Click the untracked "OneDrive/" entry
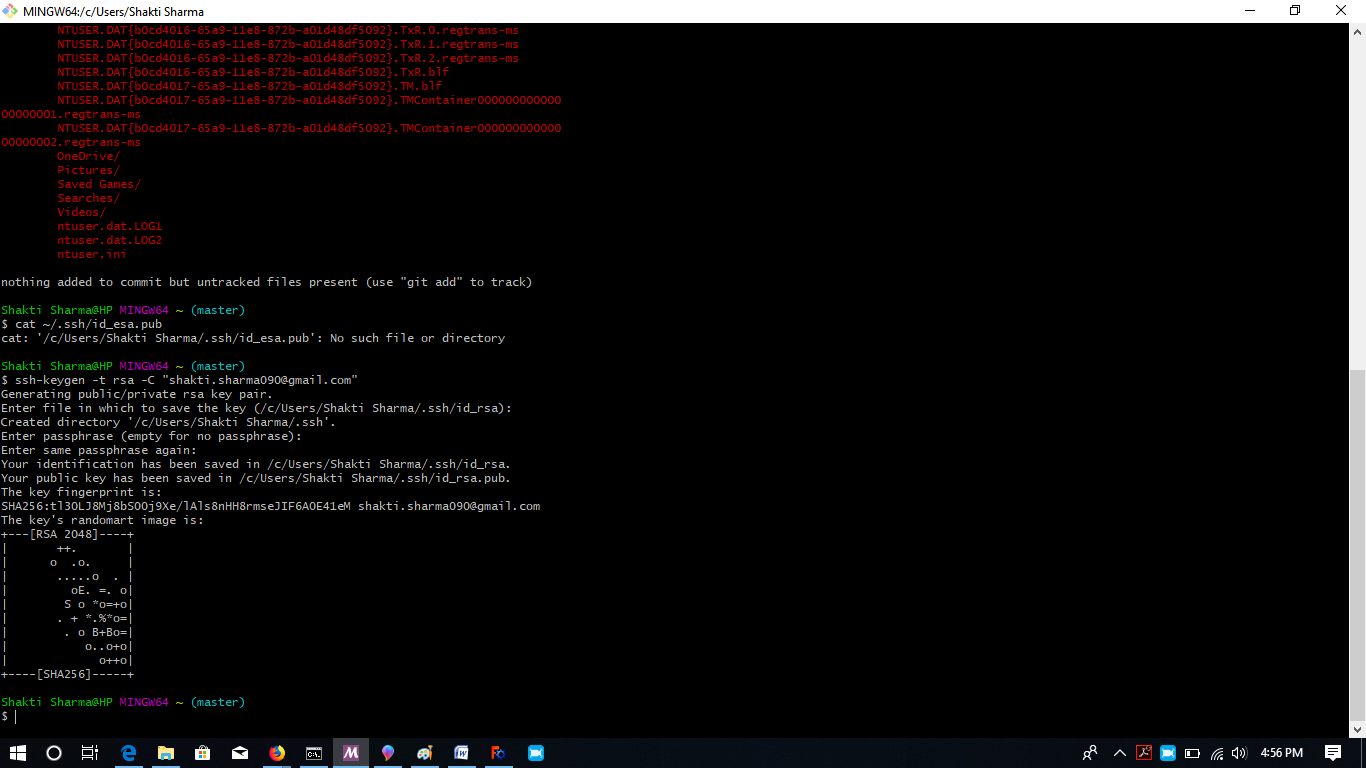 88,156
